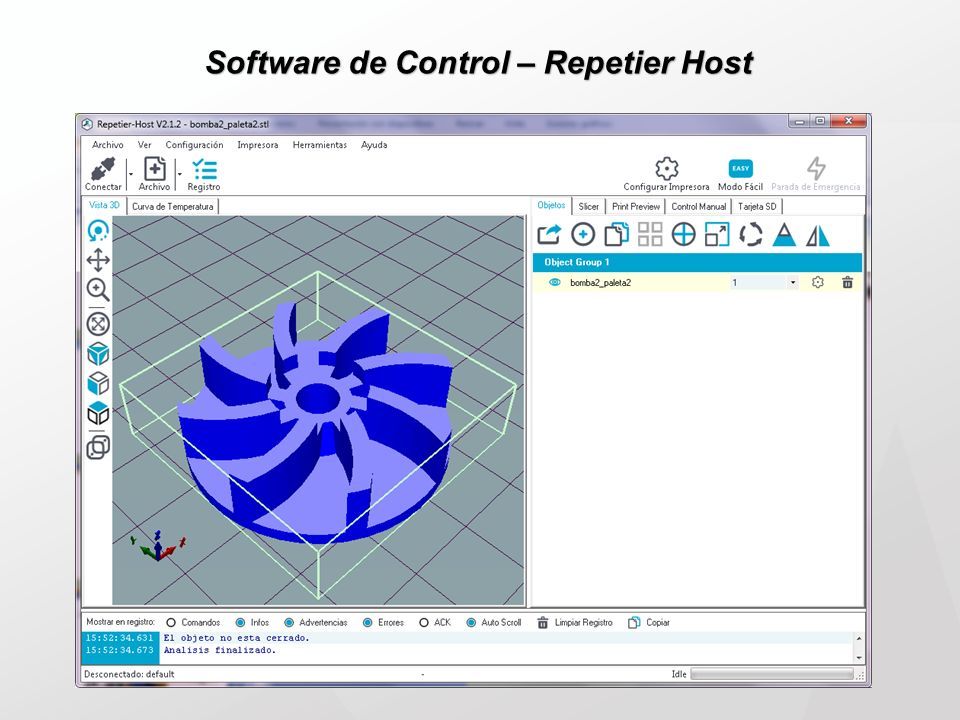Expand the Archivo toolbar dropdown arrow
This screenshot has height=720, width=960.
pyautogui.click(x=179, y=174)
